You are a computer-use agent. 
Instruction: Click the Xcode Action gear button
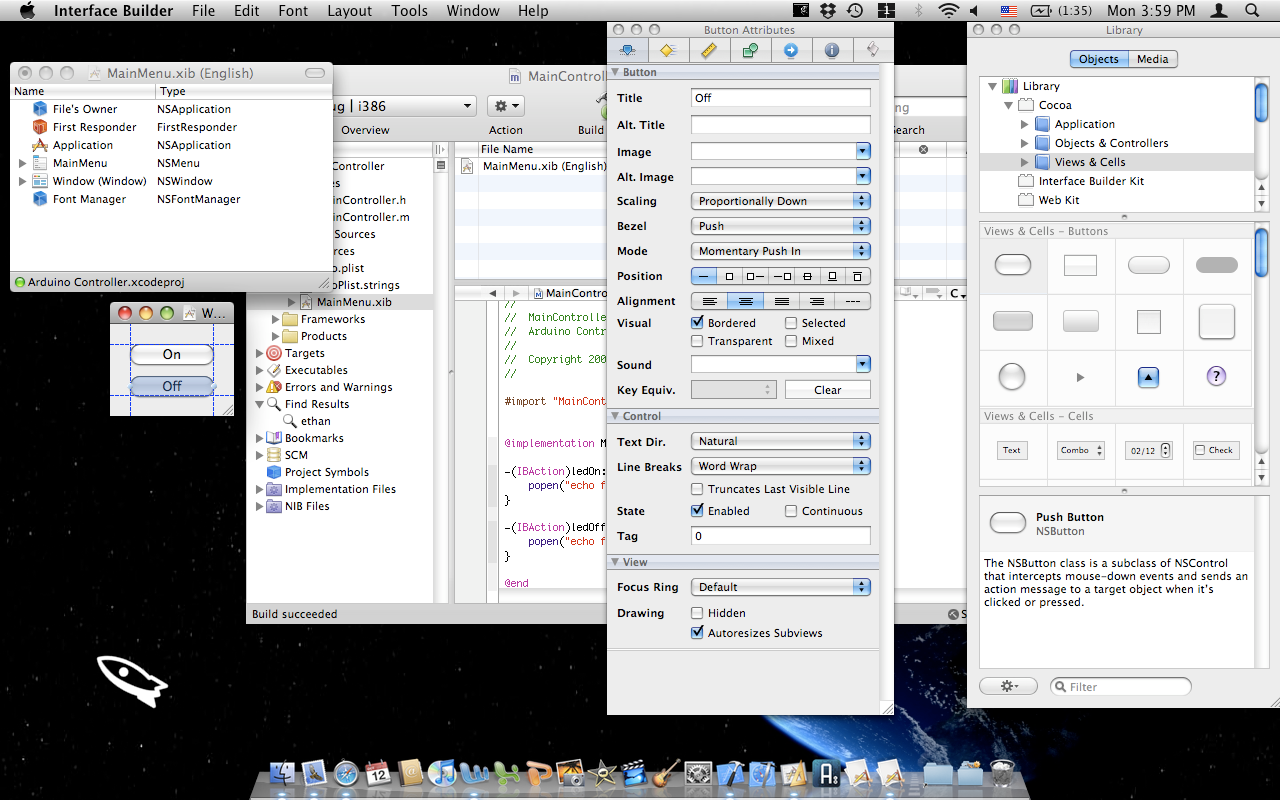[505, 105]
